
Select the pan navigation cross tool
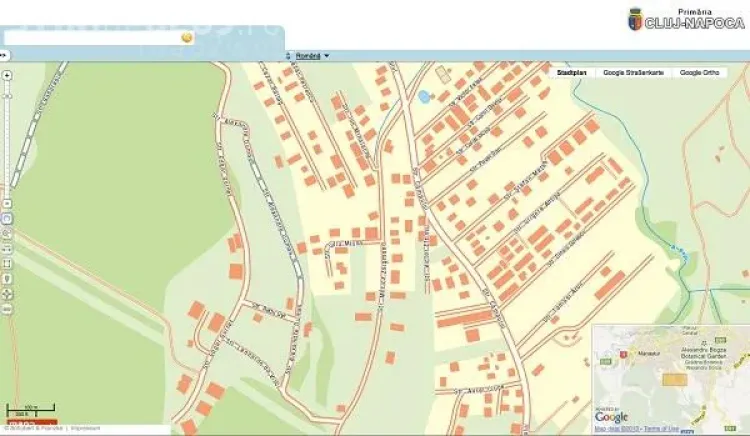(7, 294)
